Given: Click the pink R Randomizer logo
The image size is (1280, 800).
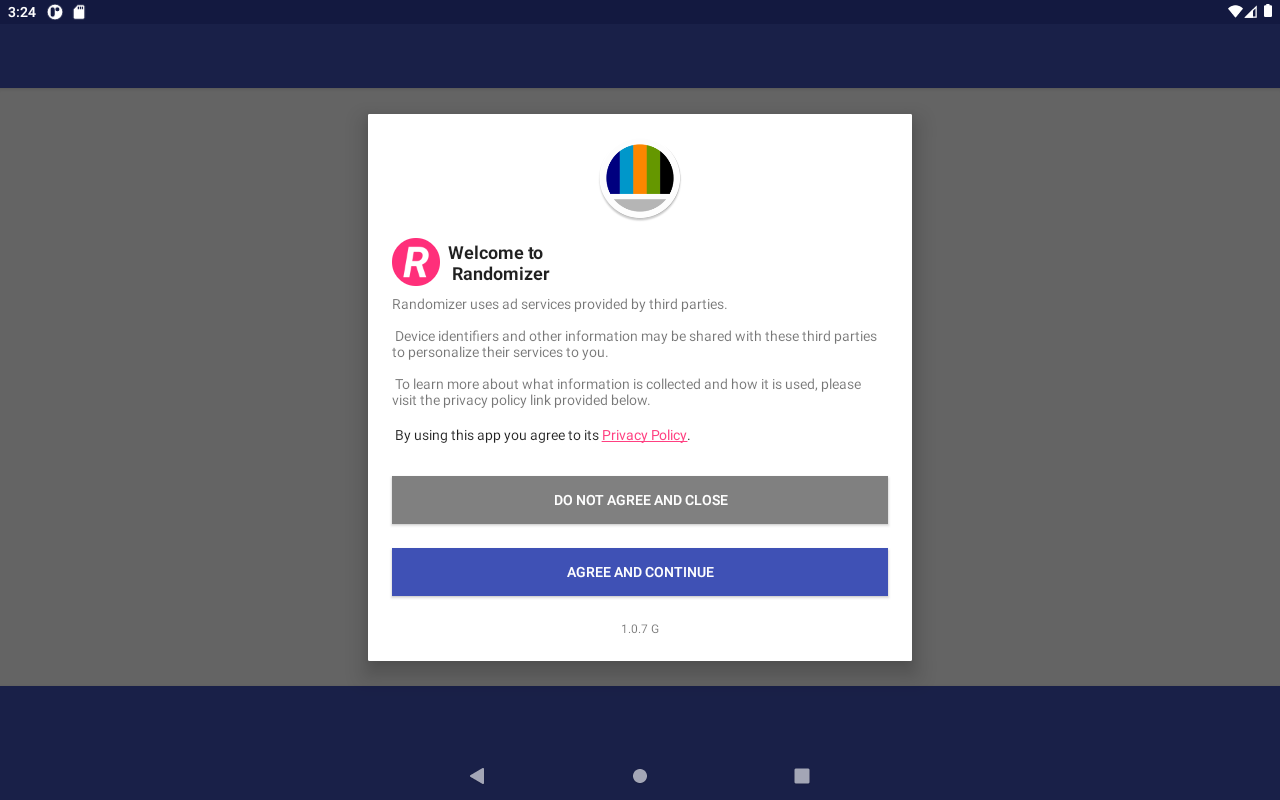Looking at the screenshot, I should (416, 262).
